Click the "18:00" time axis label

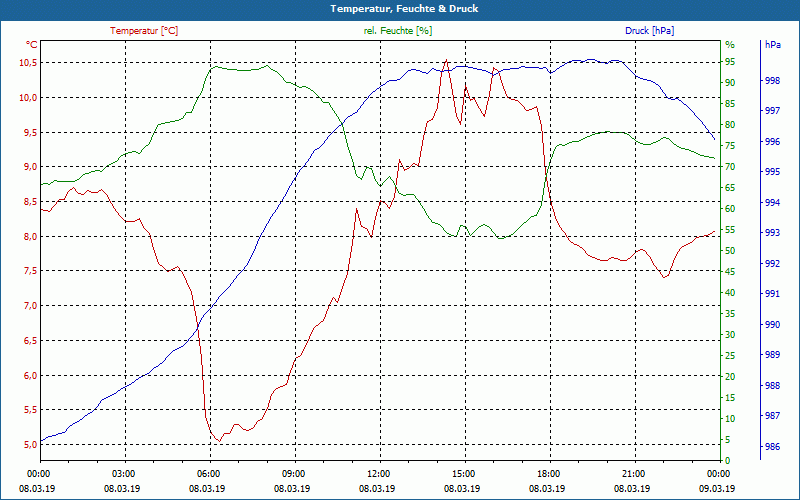pos(547,473)
